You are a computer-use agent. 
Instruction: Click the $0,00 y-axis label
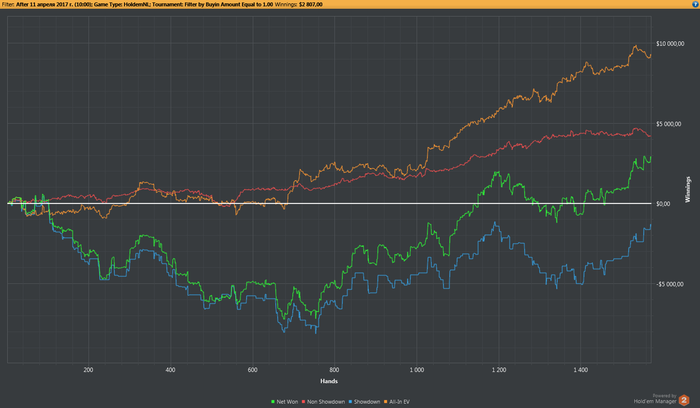(x=663, y=204)
